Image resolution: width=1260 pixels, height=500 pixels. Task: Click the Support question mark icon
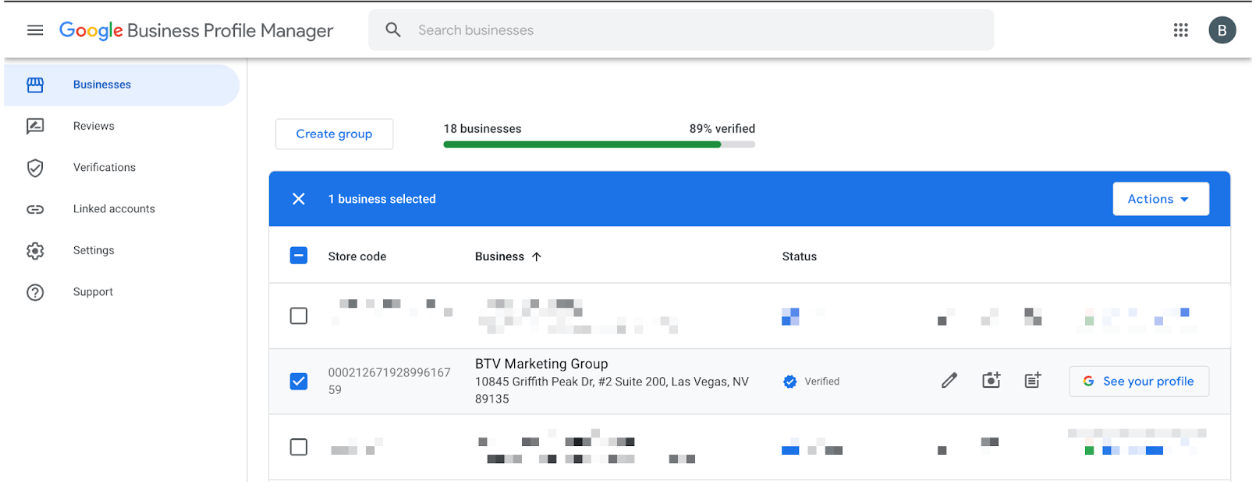pos(35,292)
